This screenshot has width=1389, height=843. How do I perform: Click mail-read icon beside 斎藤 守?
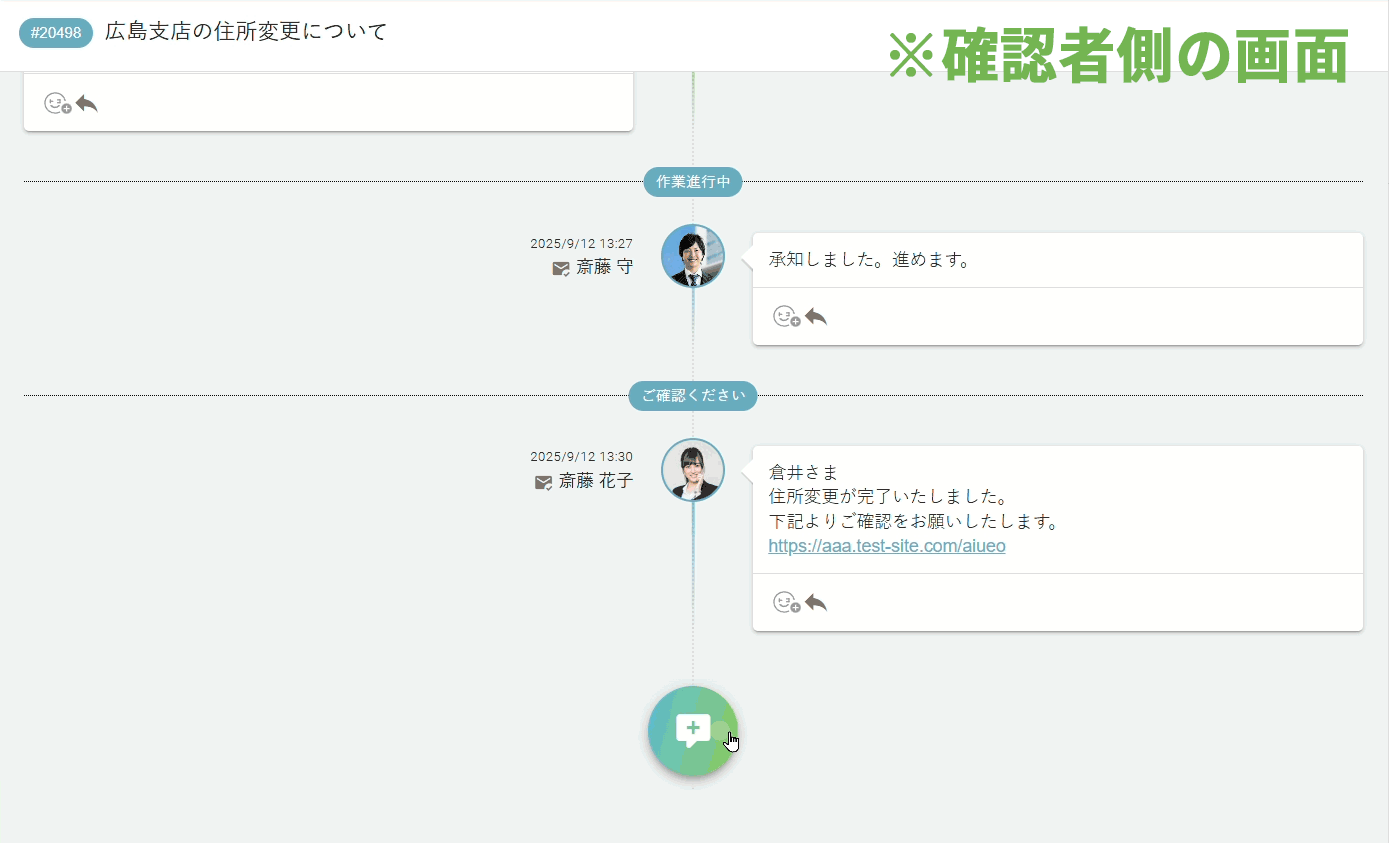coord(561,268)
